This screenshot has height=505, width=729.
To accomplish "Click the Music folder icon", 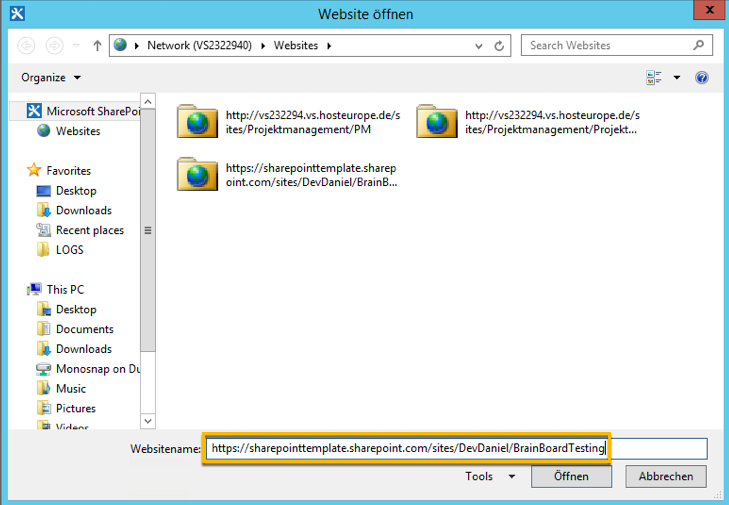I will click(x=43, y=388).
